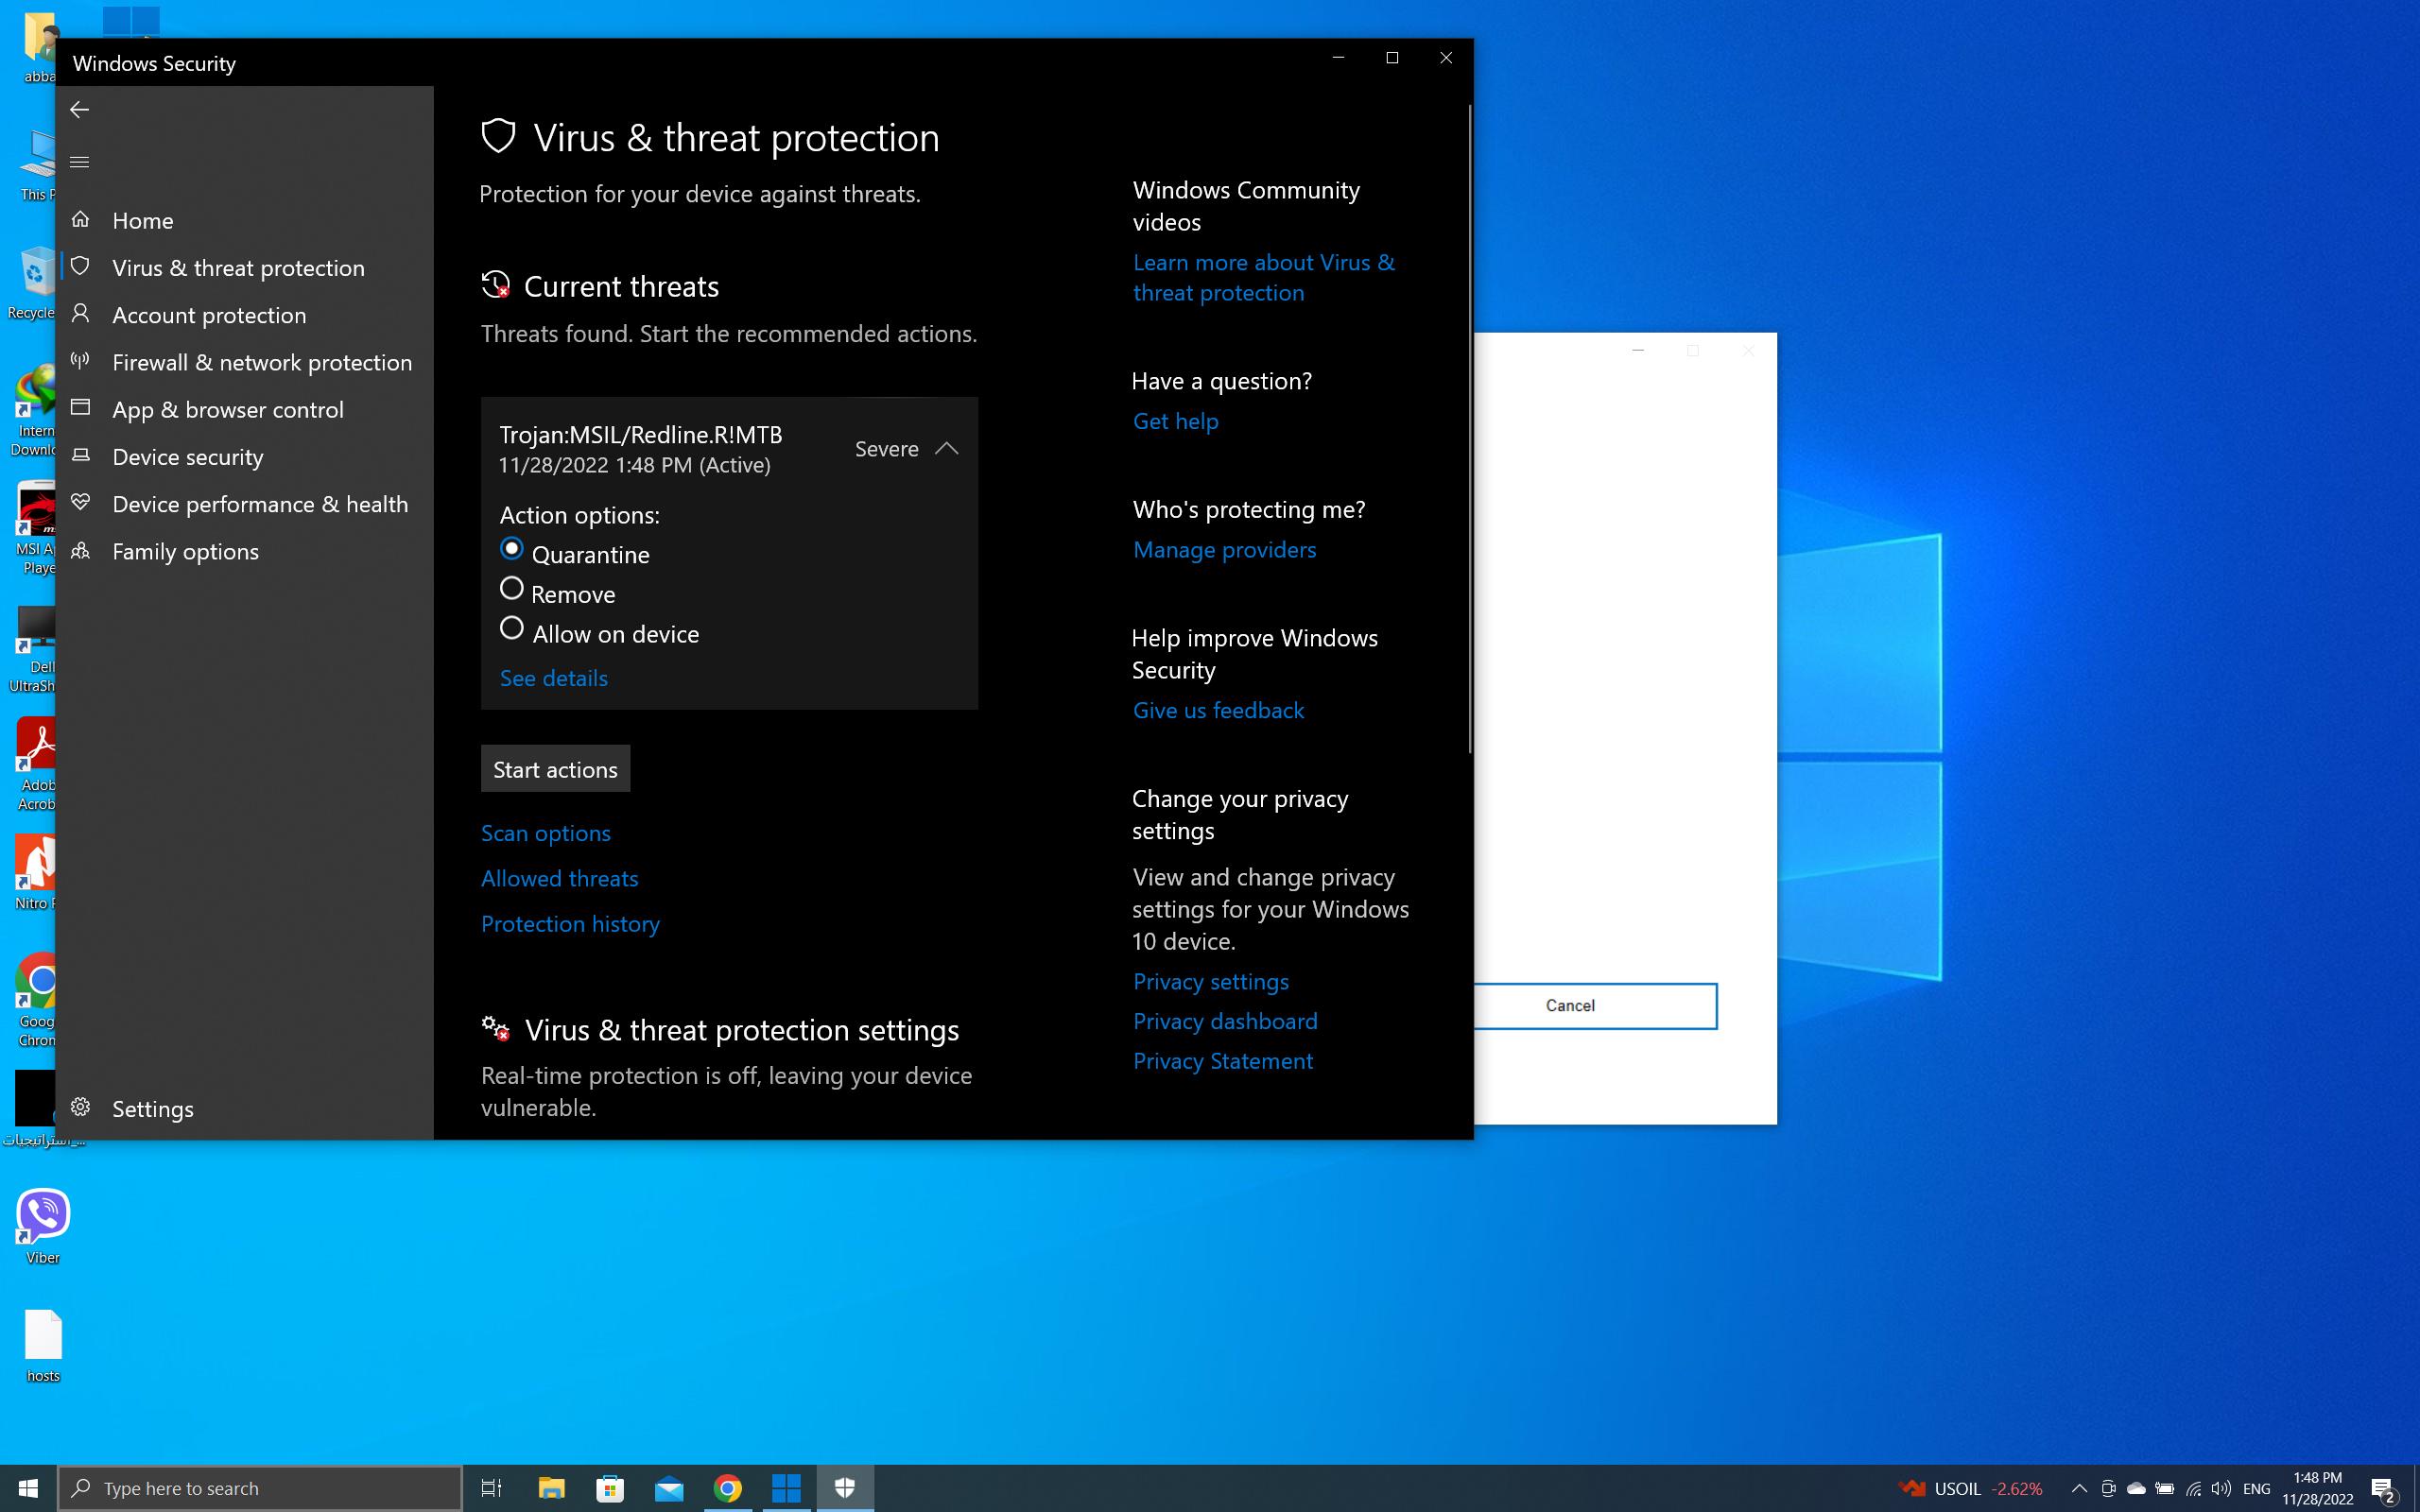Open Google Chrome from the taskbar
The height and width of the screenshot is (1512, 2420).
tap(728, 1488)
